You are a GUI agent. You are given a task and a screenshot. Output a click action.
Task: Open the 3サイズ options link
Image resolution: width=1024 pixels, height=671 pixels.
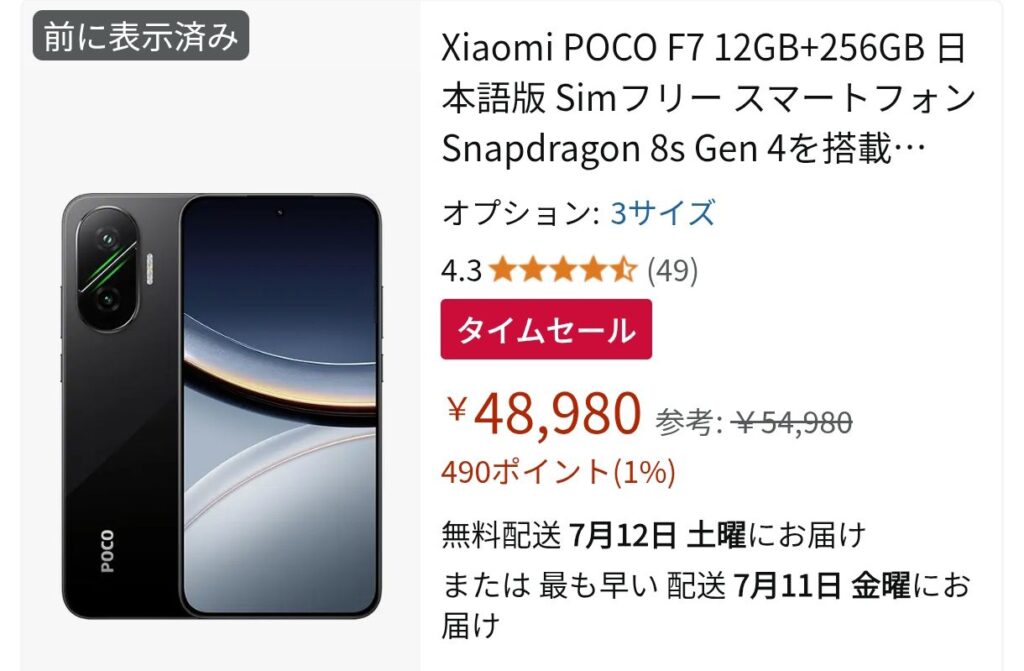662,213
